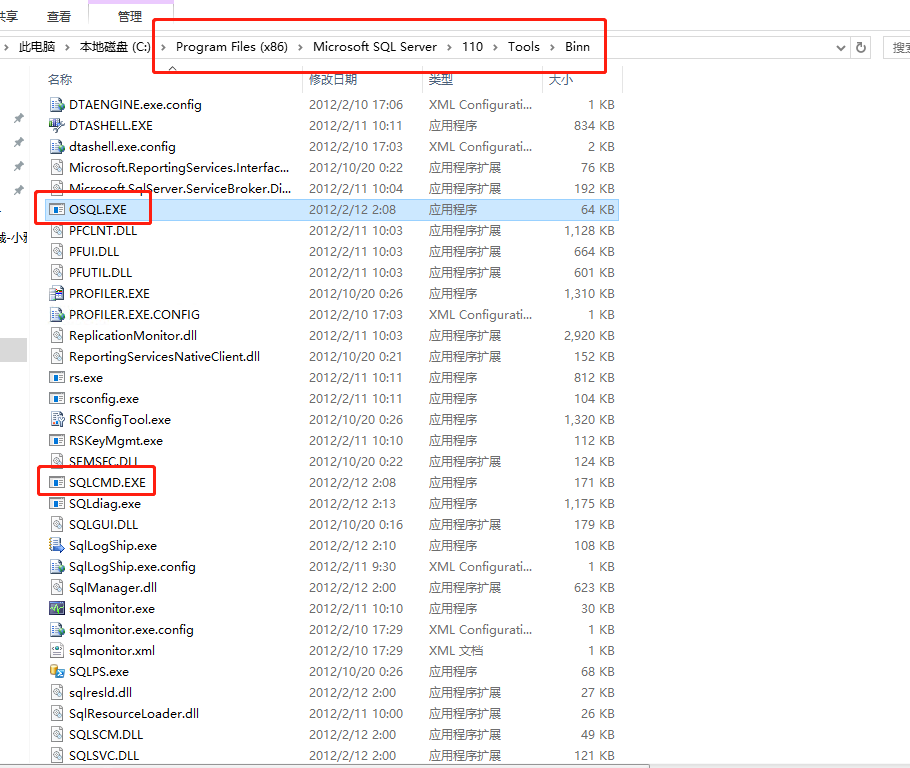Sort by the 名称 column header
The width and height of the screenshot is (910, 768).
pyautogui.click(x=60, y=79)
